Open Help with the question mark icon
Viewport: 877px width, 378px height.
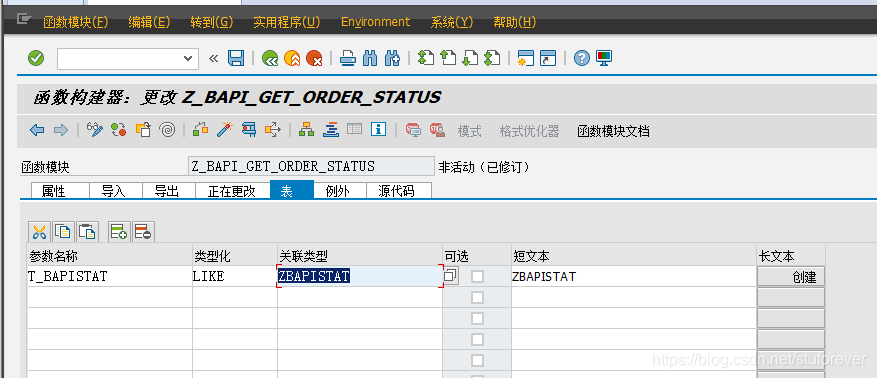click(582, 58)
